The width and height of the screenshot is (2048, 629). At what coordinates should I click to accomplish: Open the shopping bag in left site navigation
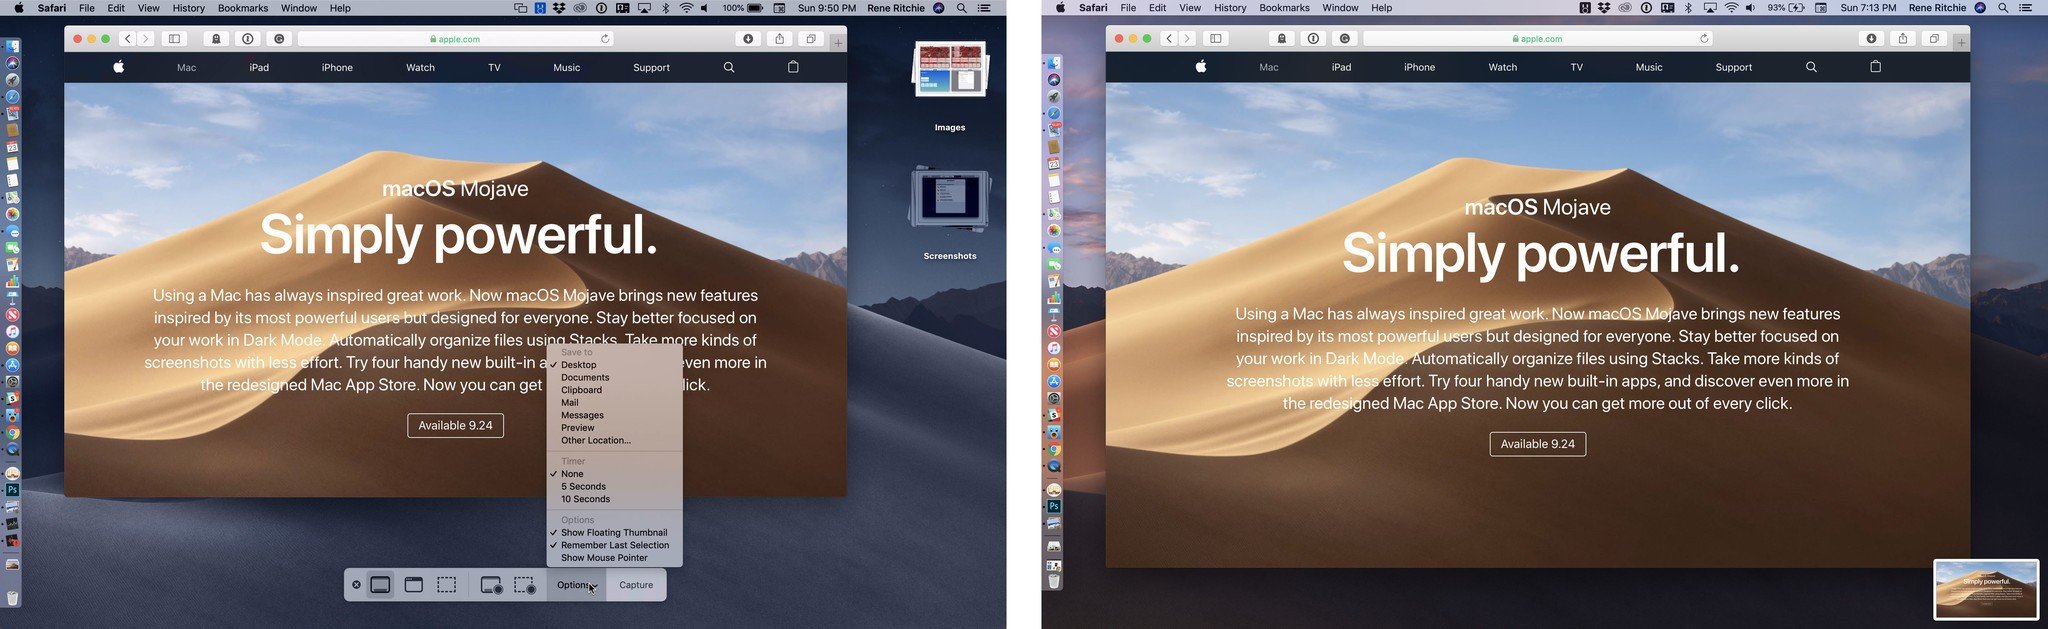(793, 67)
